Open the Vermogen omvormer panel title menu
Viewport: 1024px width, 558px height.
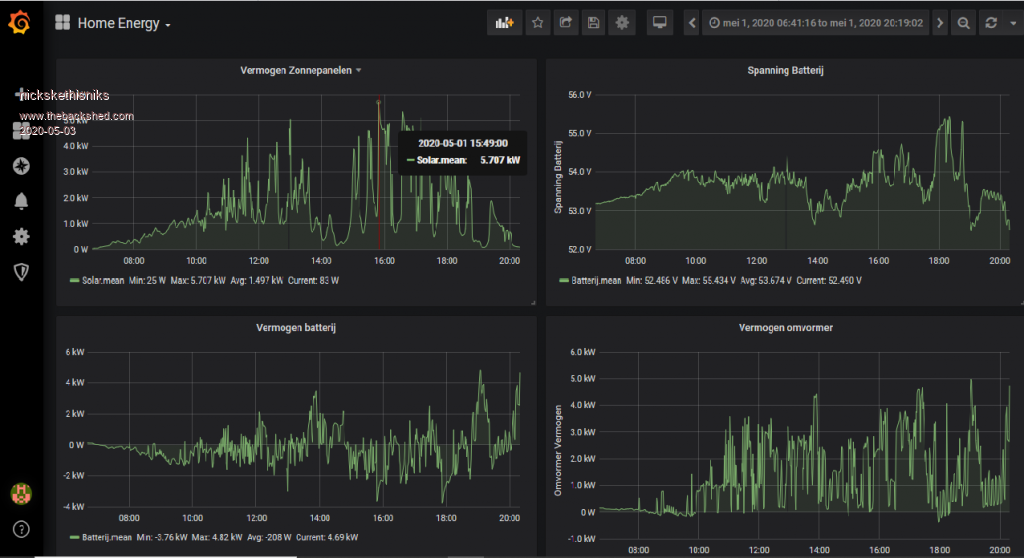tap(785, 327)
